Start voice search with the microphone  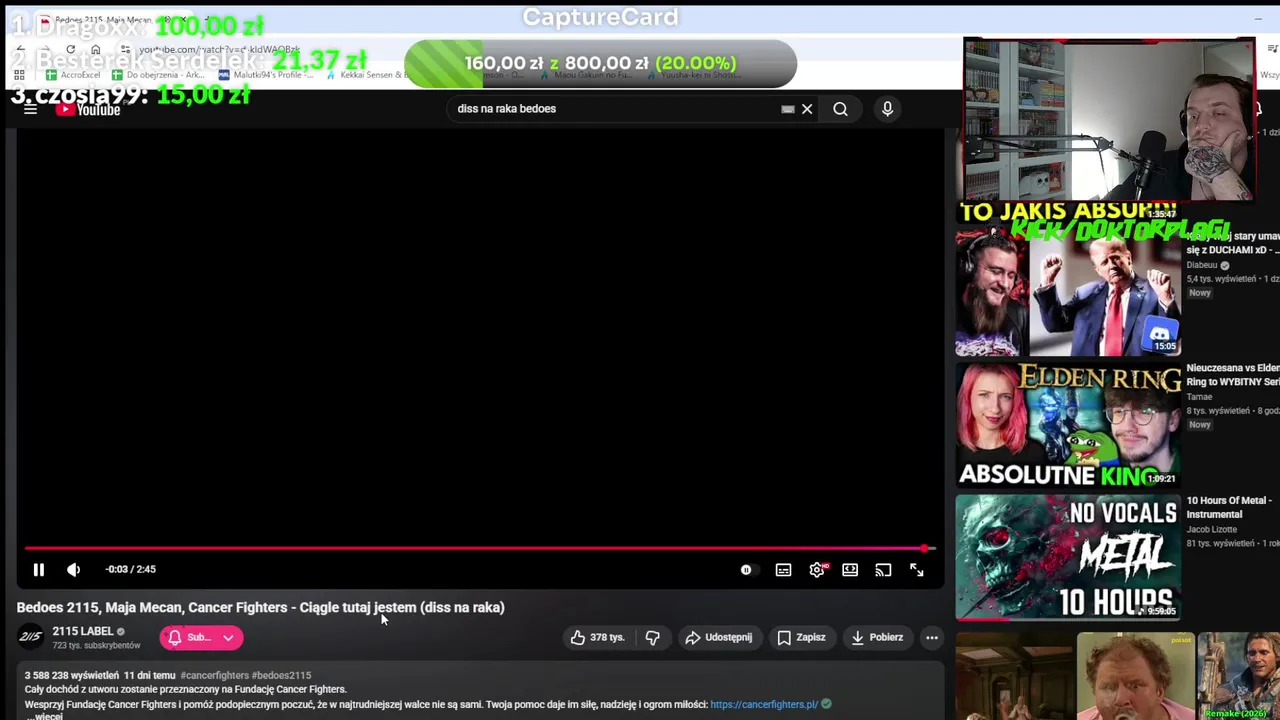pyautogui.click(x=887, y=109)
